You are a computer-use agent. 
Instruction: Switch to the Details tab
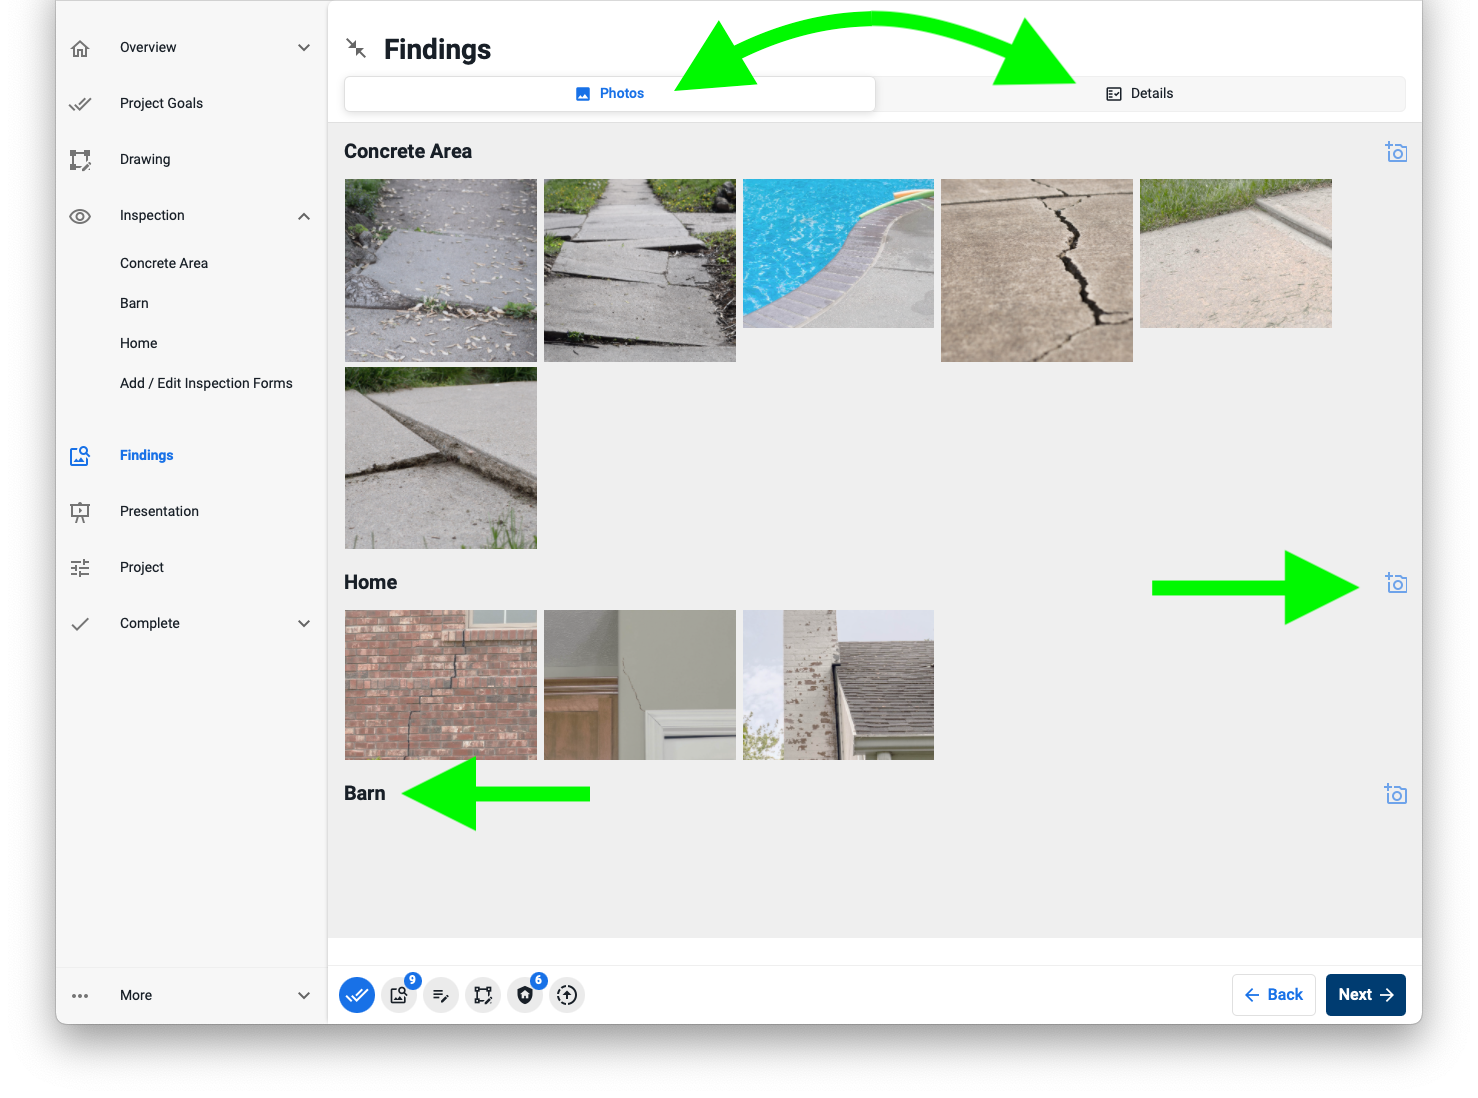(1140, 94)
